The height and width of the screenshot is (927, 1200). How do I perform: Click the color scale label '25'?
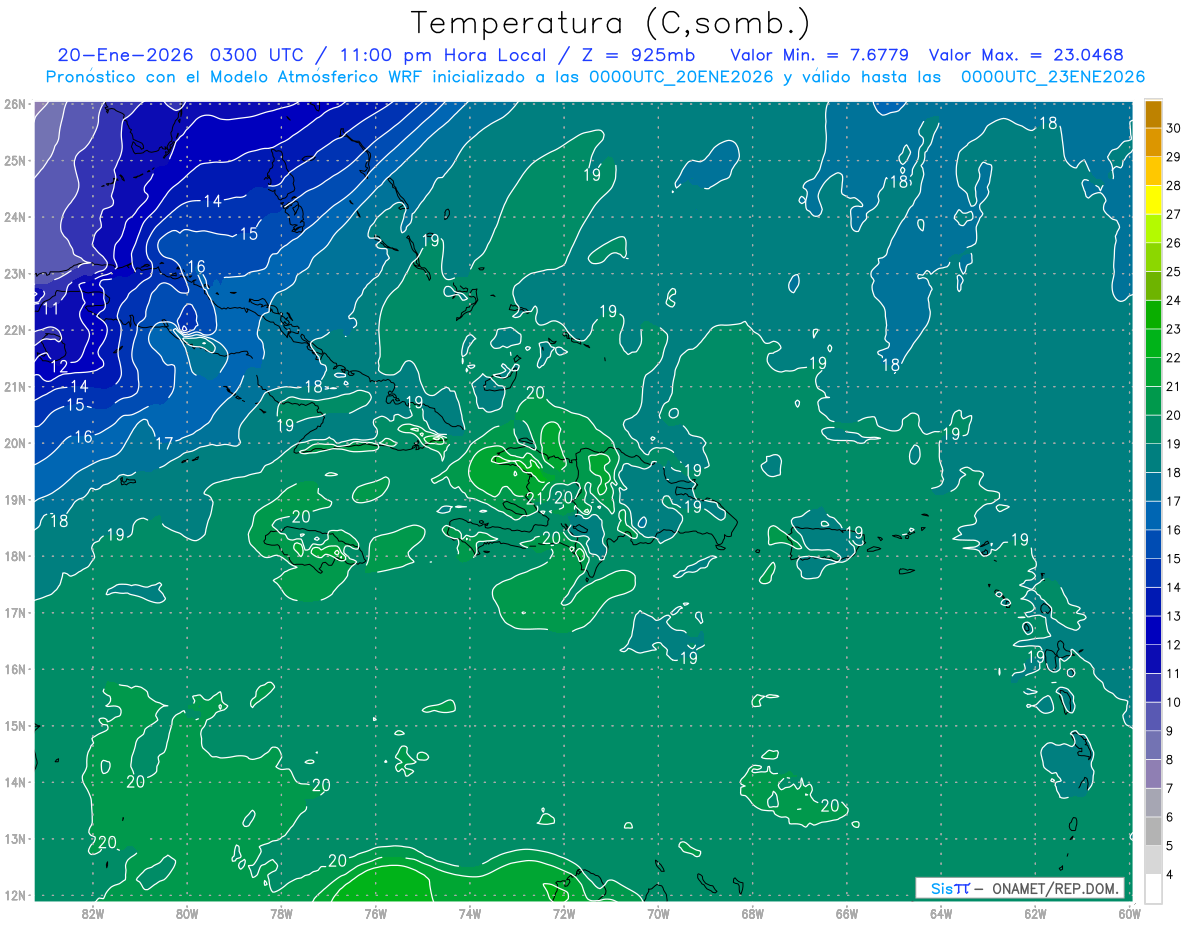(x=1173, y=271)
